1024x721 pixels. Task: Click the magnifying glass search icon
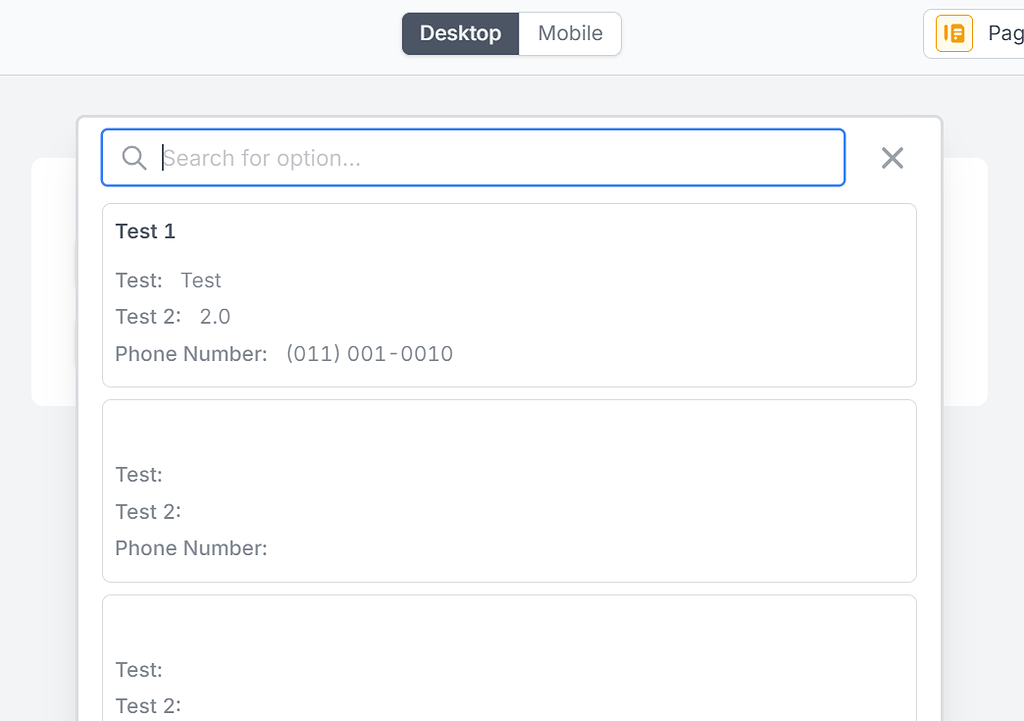(134, 157)
